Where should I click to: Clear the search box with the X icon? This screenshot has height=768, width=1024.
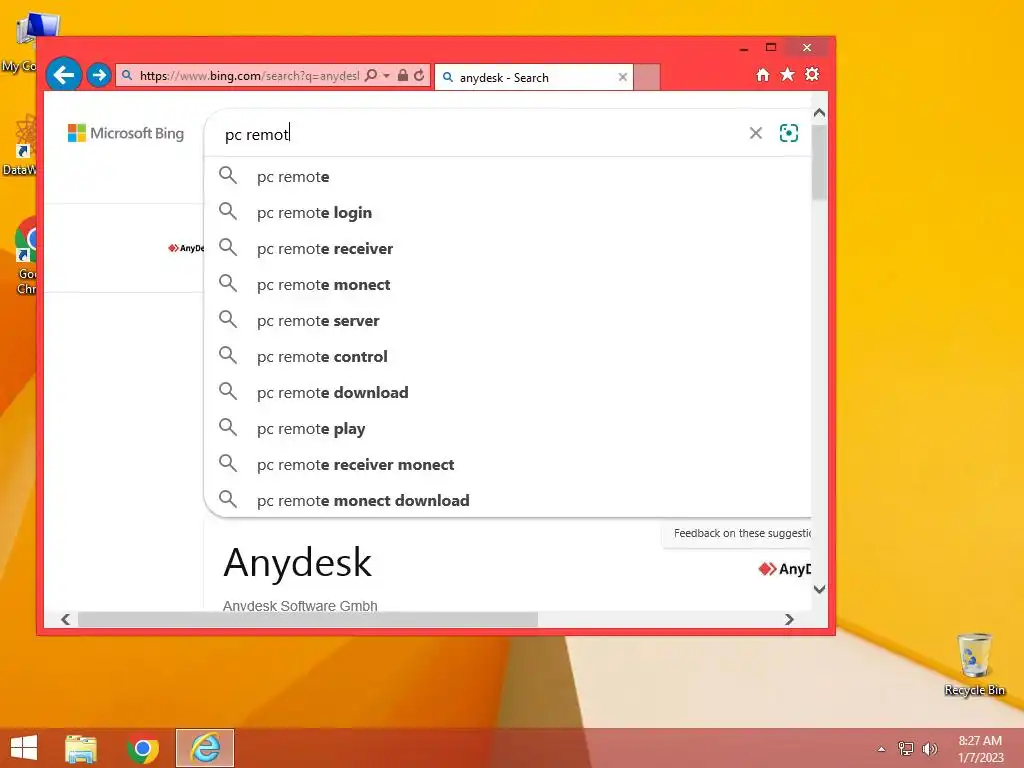click(x=756, y=133)
